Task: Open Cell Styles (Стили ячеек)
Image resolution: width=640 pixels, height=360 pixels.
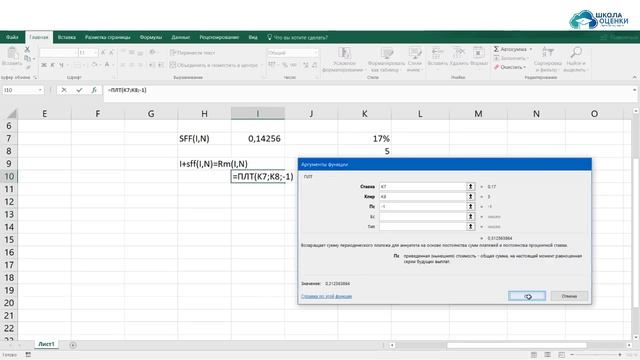Action: pyautogui.click(x=415, y=60)
